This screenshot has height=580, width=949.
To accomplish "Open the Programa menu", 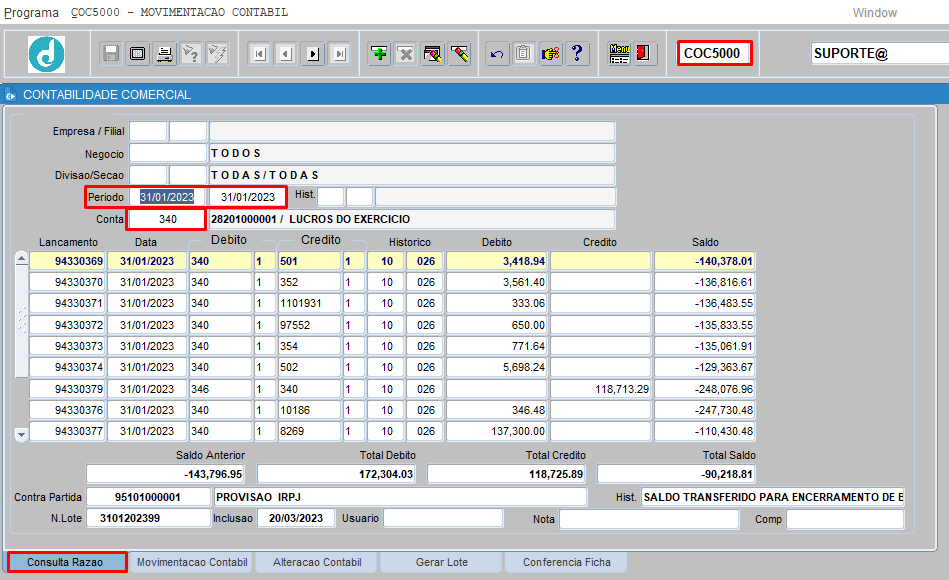I will click(31, 13).
